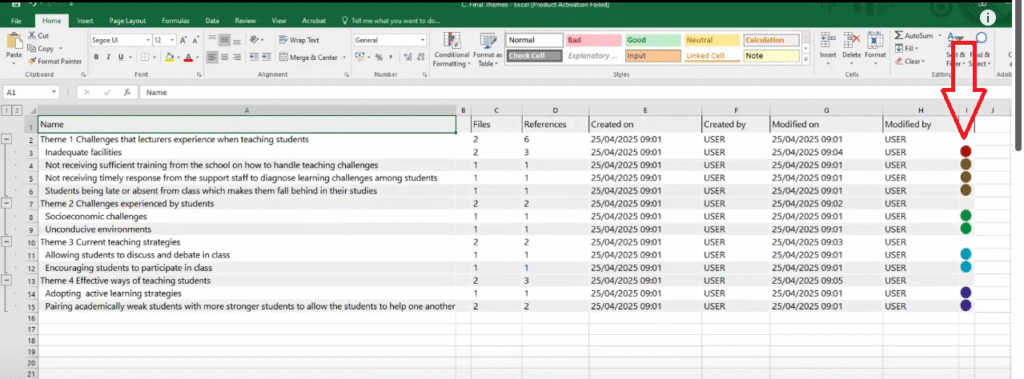Increase font size with the large A icon
The image size is (1024, 379).
(x=184, y=40)
